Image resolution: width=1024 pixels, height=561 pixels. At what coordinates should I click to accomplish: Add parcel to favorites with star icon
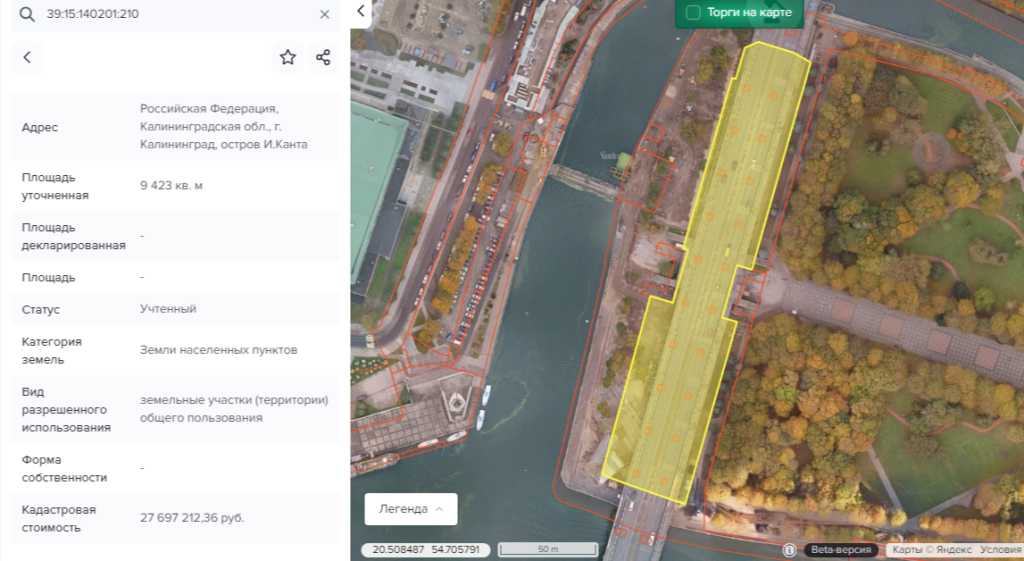pos(287,57)
